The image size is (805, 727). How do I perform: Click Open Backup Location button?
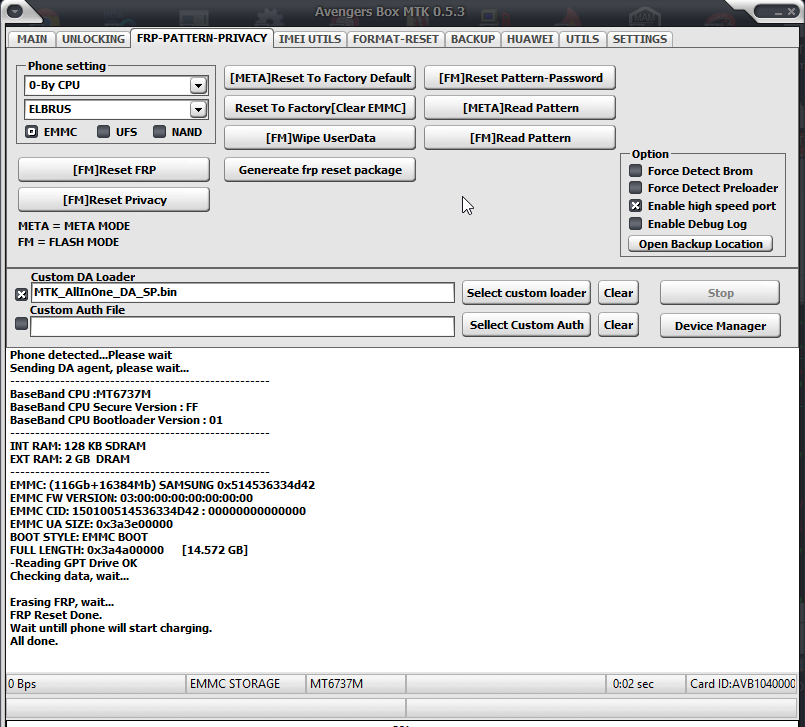(x=700, y=244)
